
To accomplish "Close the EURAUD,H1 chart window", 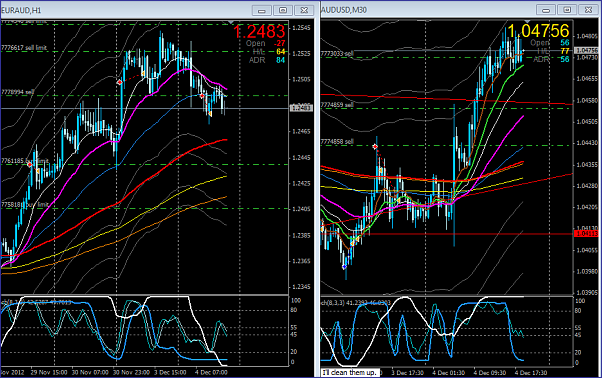I will point(304,10).
